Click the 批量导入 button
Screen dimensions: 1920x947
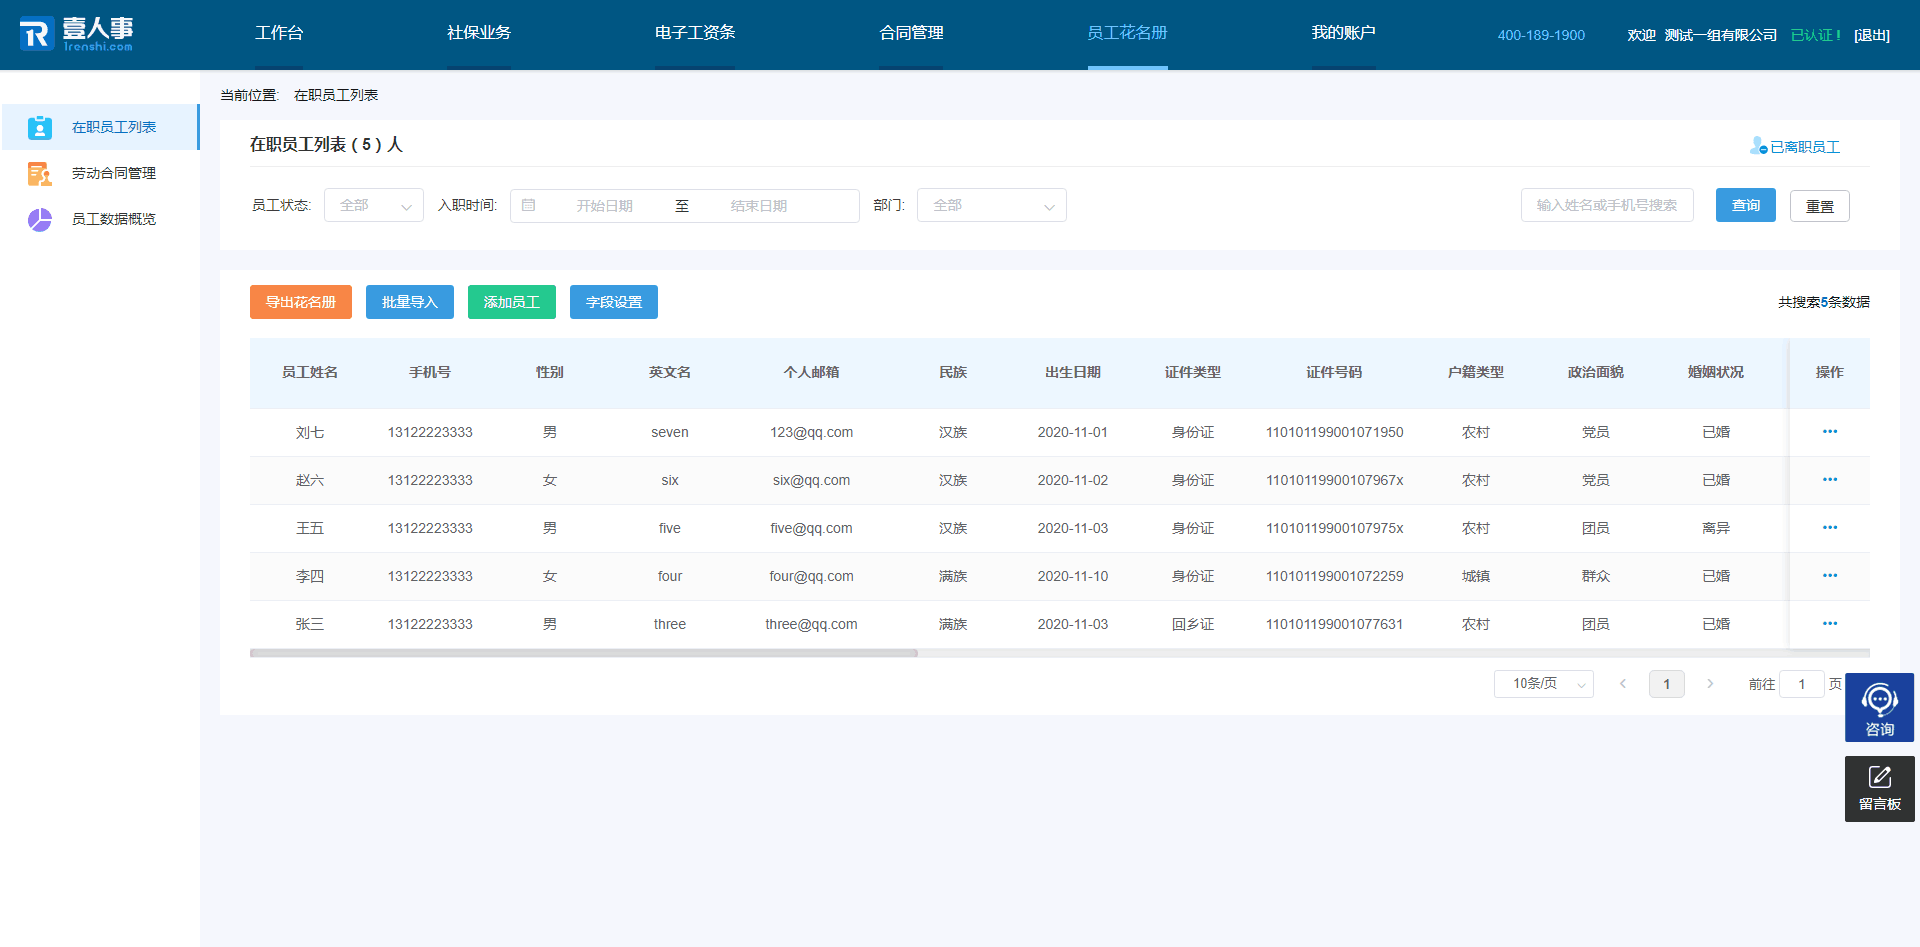410,302
